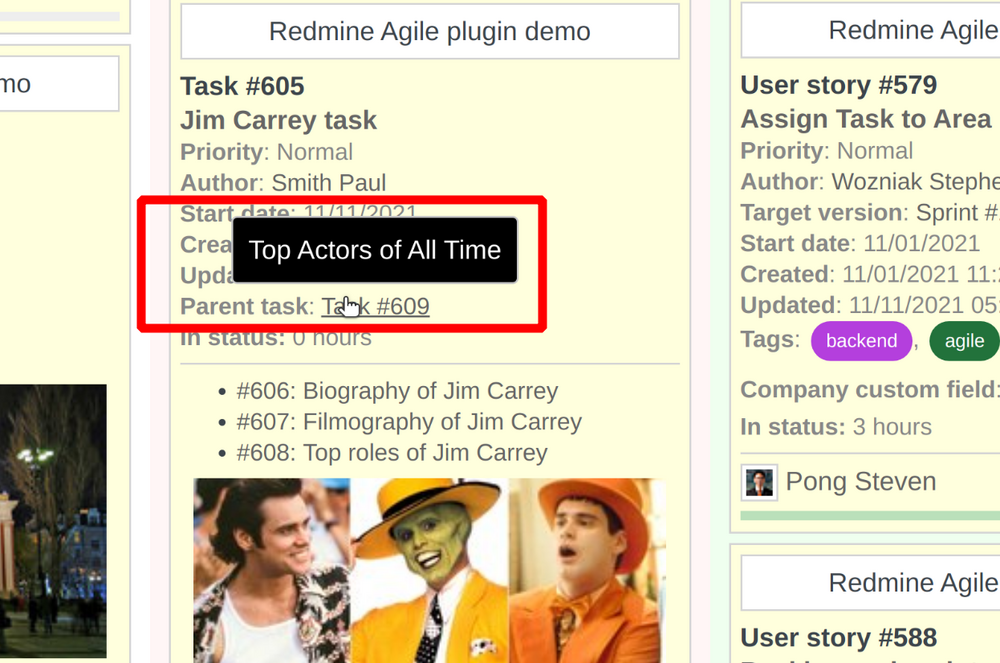Select the Jim Carrey task name
The width and height of the screenshot is (1000, 663).
coord(278,120)
